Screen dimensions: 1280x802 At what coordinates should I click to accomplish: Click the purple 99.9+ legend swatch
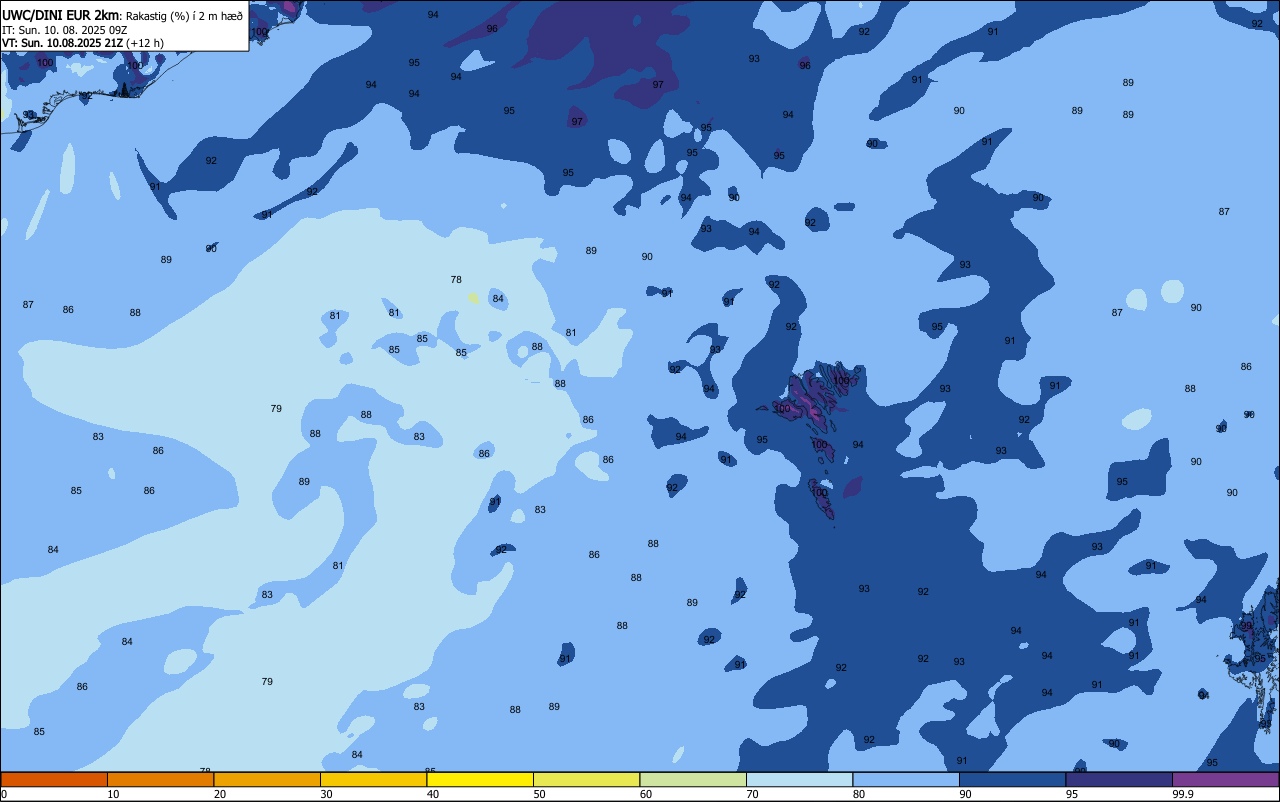(1225, 779)
